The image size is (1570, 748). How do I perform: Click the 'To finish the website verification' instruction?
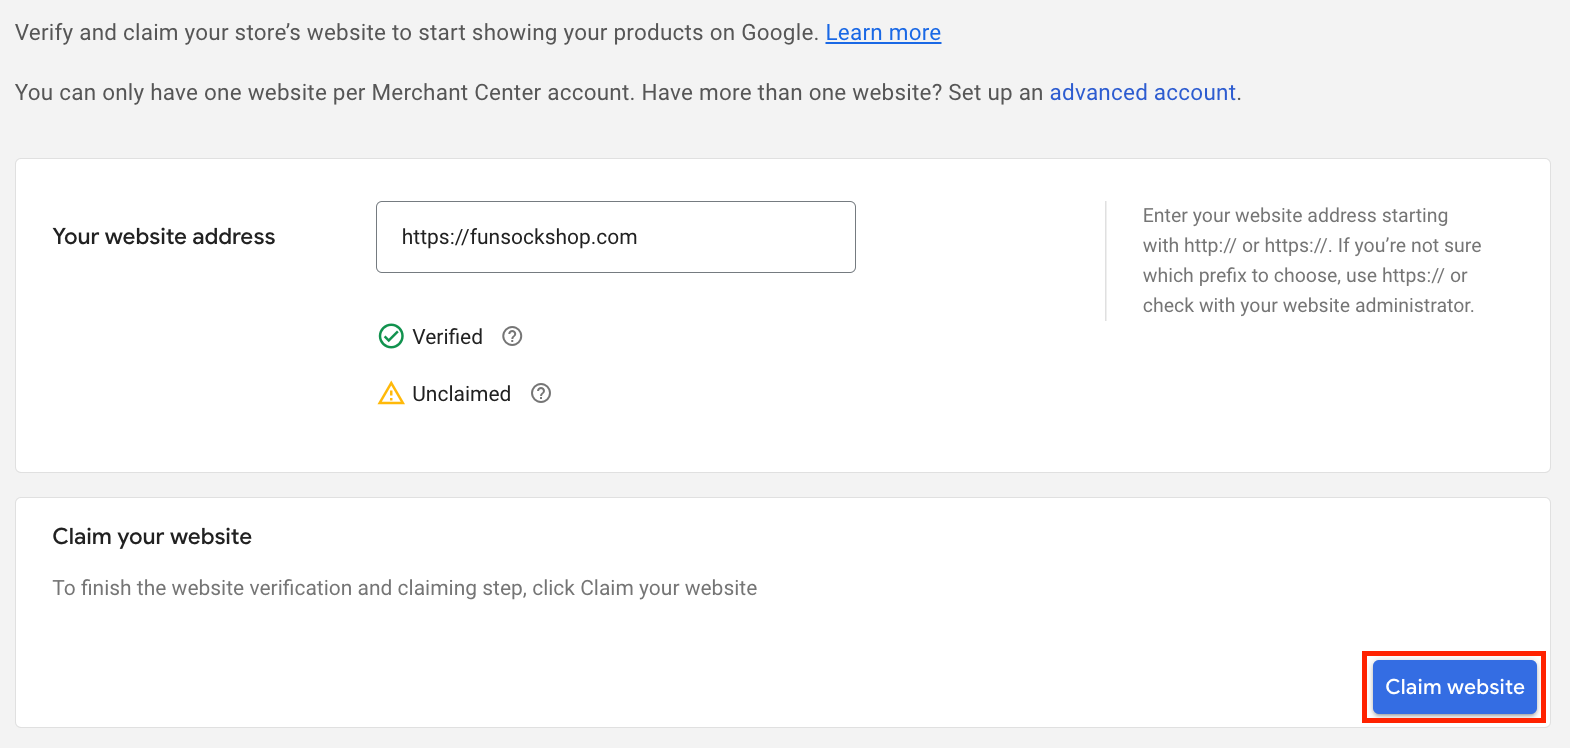point(404,588)
